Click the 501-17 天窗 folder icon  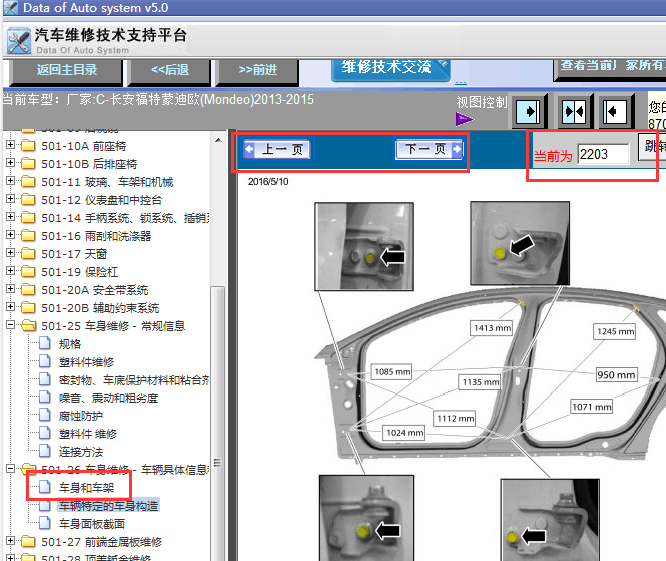coord(28,254)
